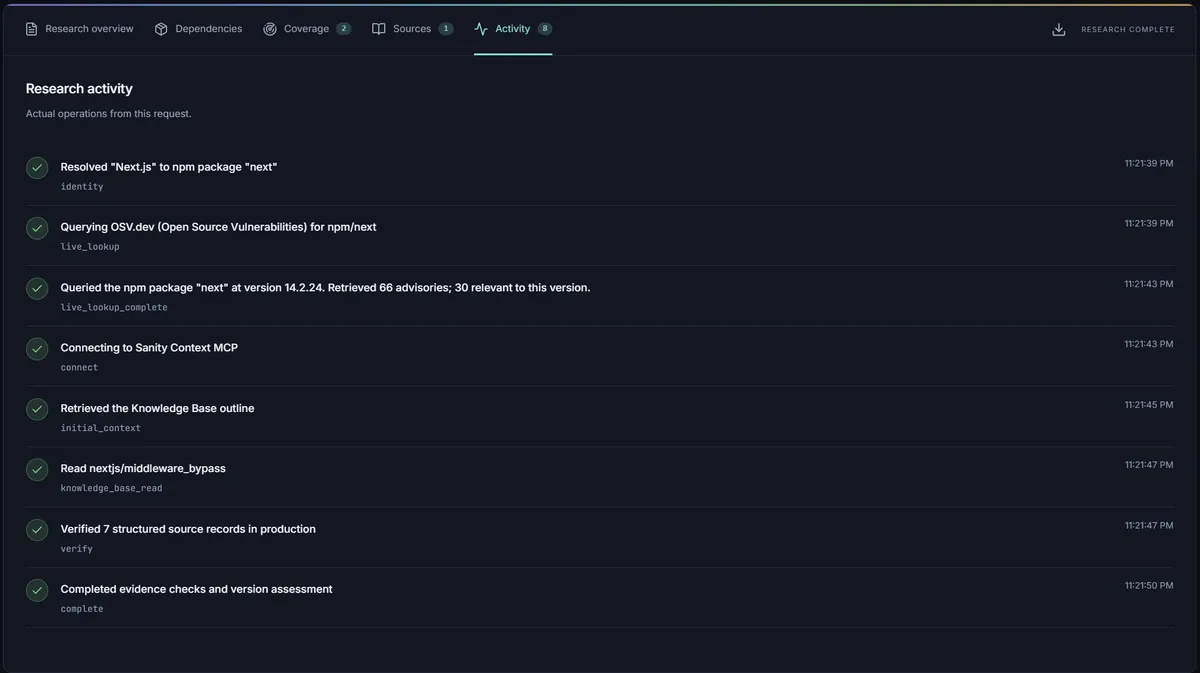Click the 'Connecting to Sanity Context MCP' text

(x=149, y=348)
